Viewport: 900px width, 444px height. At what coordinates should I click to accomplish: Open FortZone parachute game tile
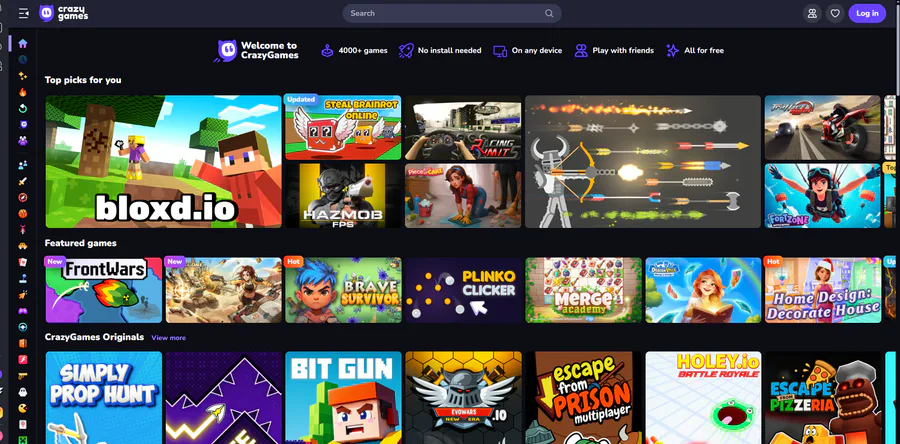(823, 196)
